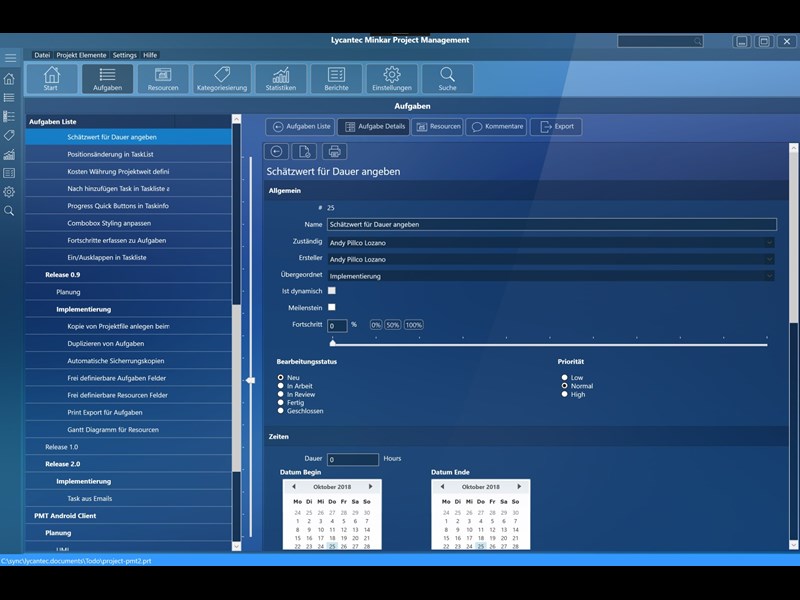Show Statistiken from the ribbon

tap(281, 79)
